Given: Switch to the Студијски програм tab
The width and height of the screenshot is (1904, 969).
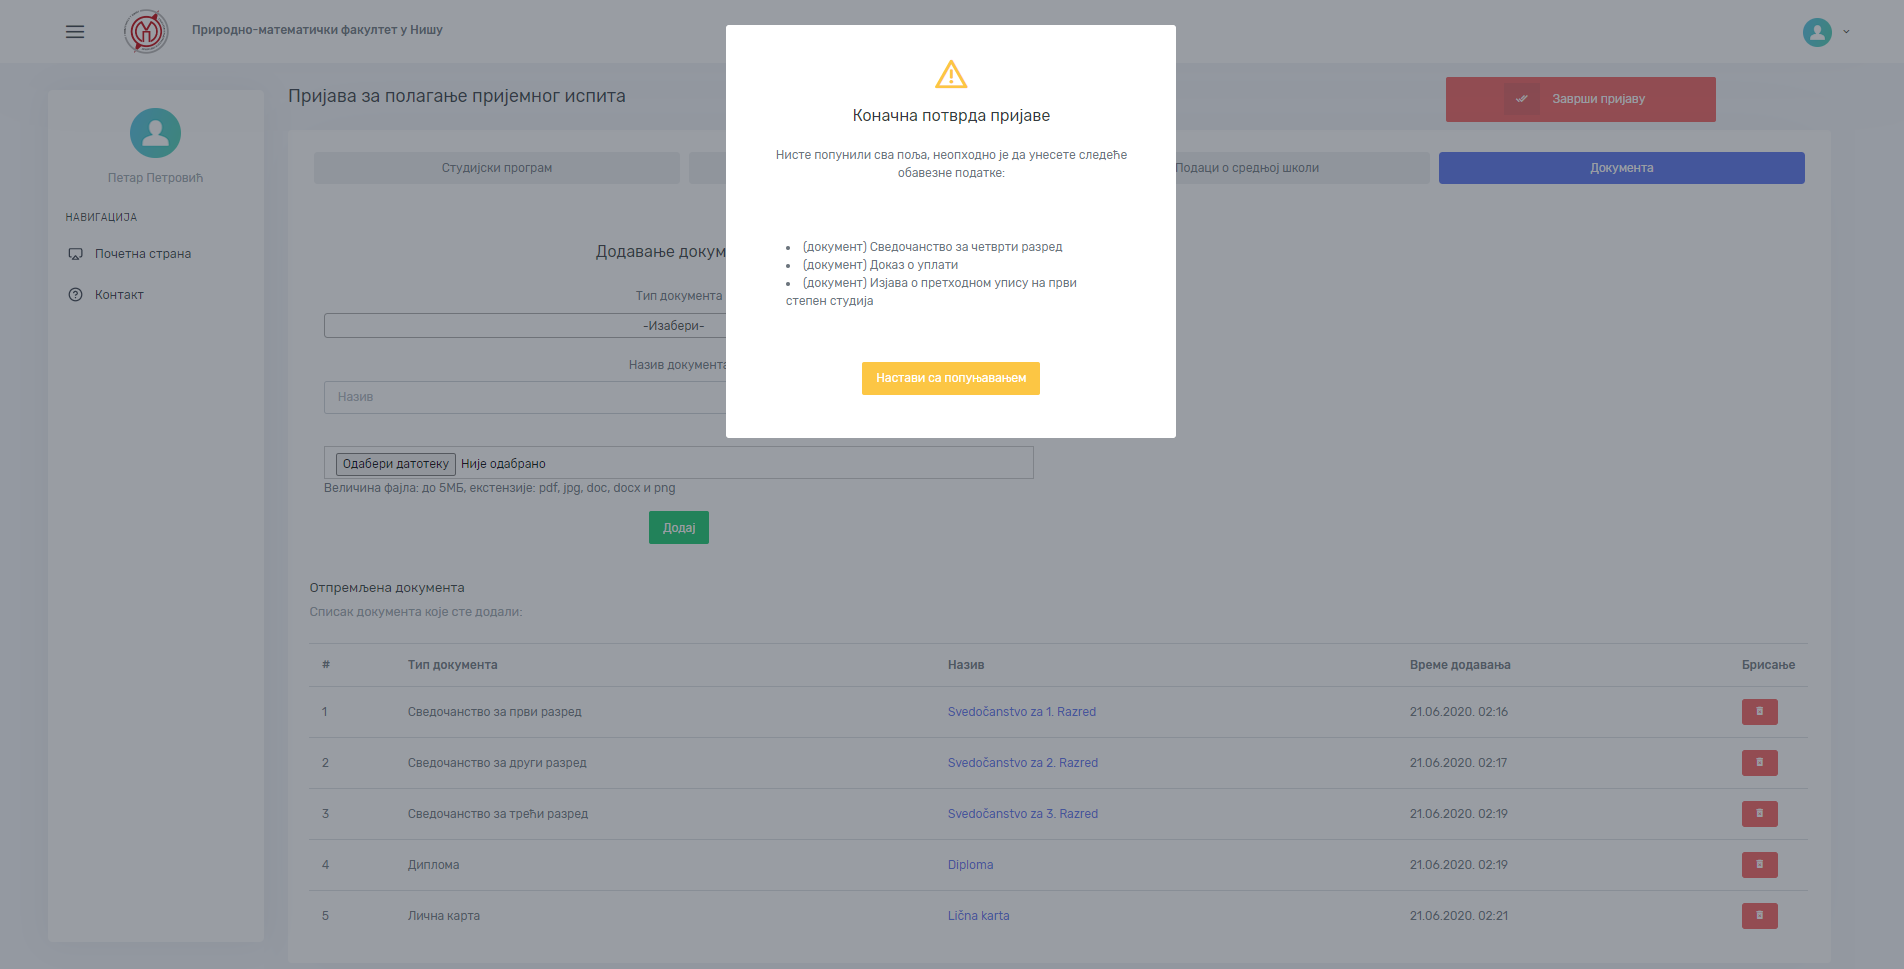Looking at the screenshot, I should click(x=496, y=168).
